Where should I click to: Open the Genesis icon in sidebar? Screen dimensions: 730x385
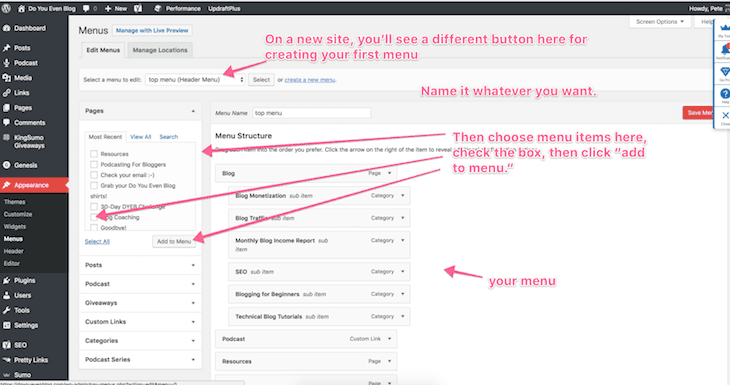point(7,165)
